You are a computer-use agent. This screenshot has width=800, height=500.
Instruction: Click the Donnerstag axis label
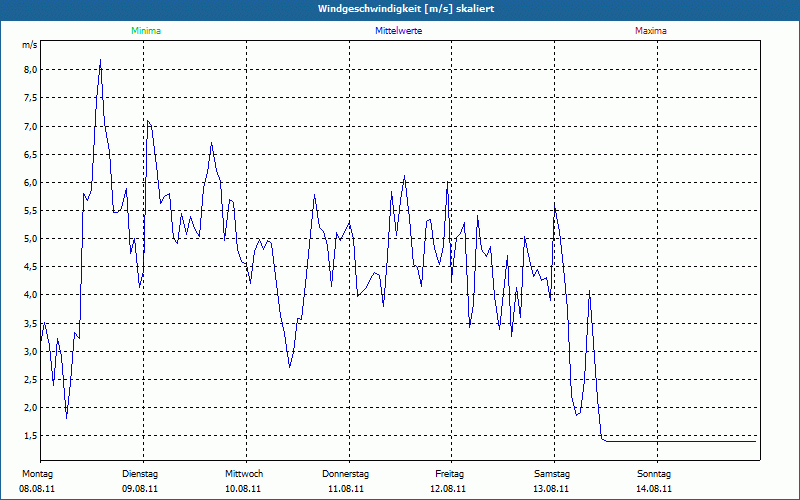[x=345, y=474]
